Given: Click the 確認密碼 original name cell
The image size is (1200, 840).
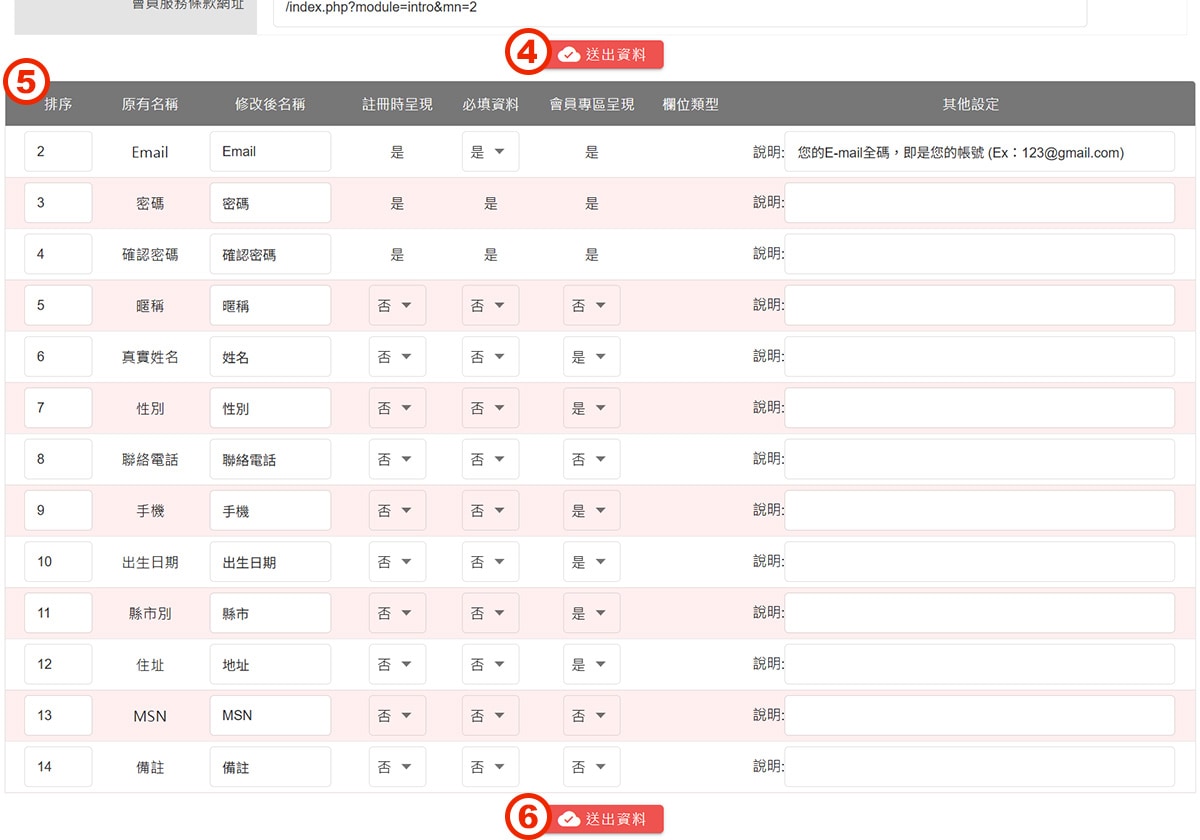Looking at the screenshot, I should click(150, 254).
